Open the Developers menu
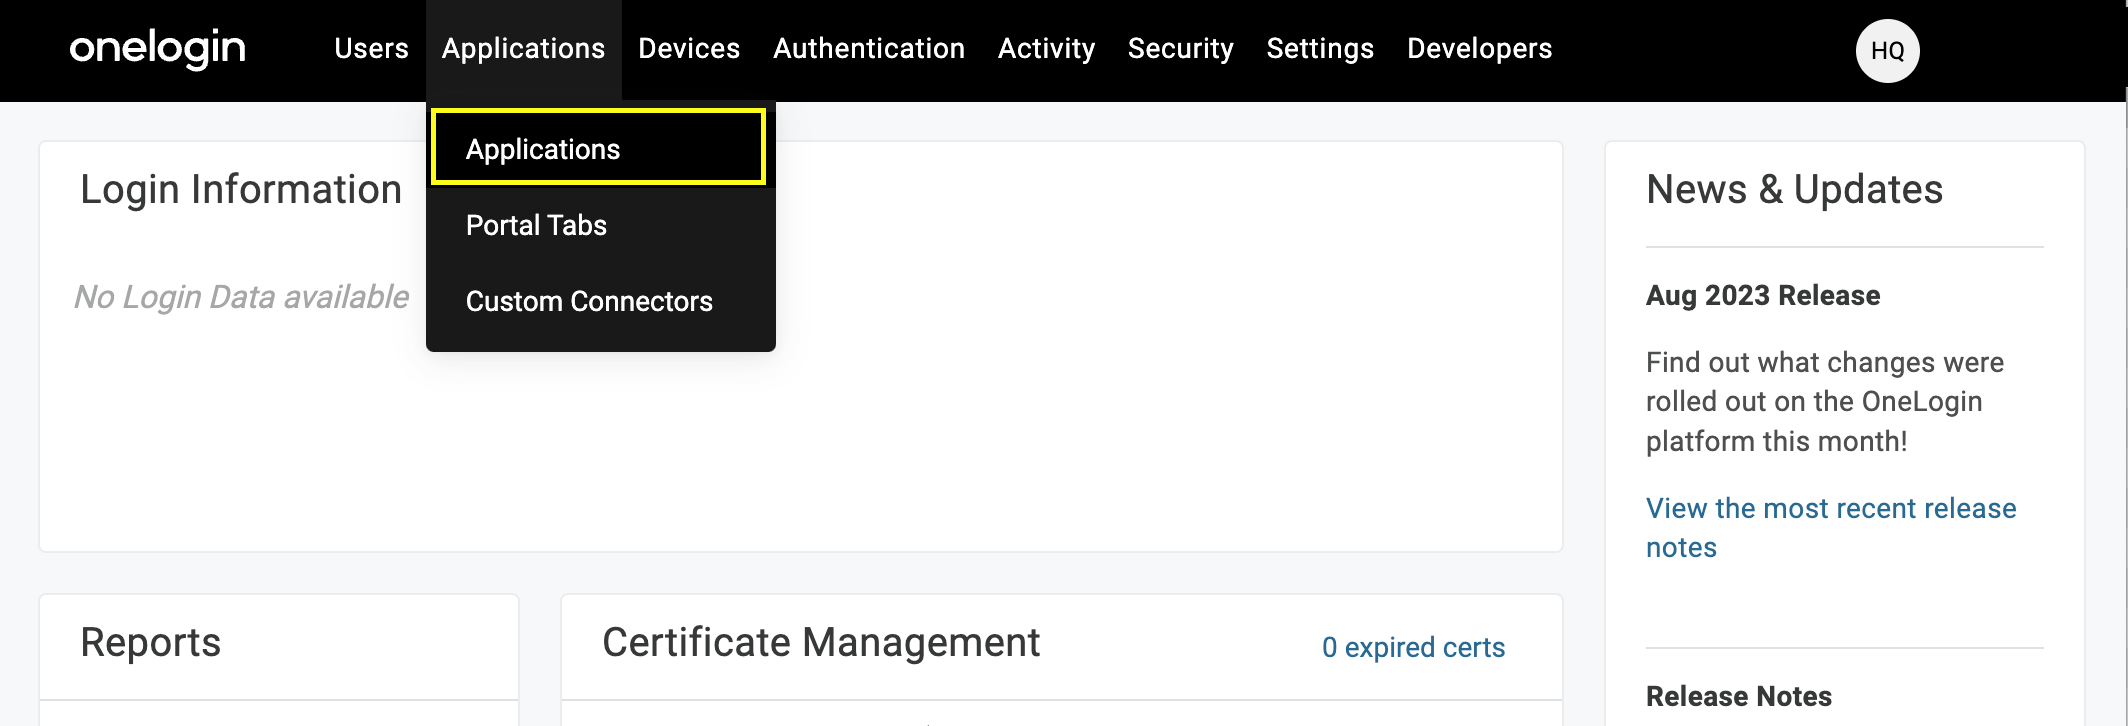This screenshot has width=2128, height=726. pyautogui.click(x=1479, y=48)
